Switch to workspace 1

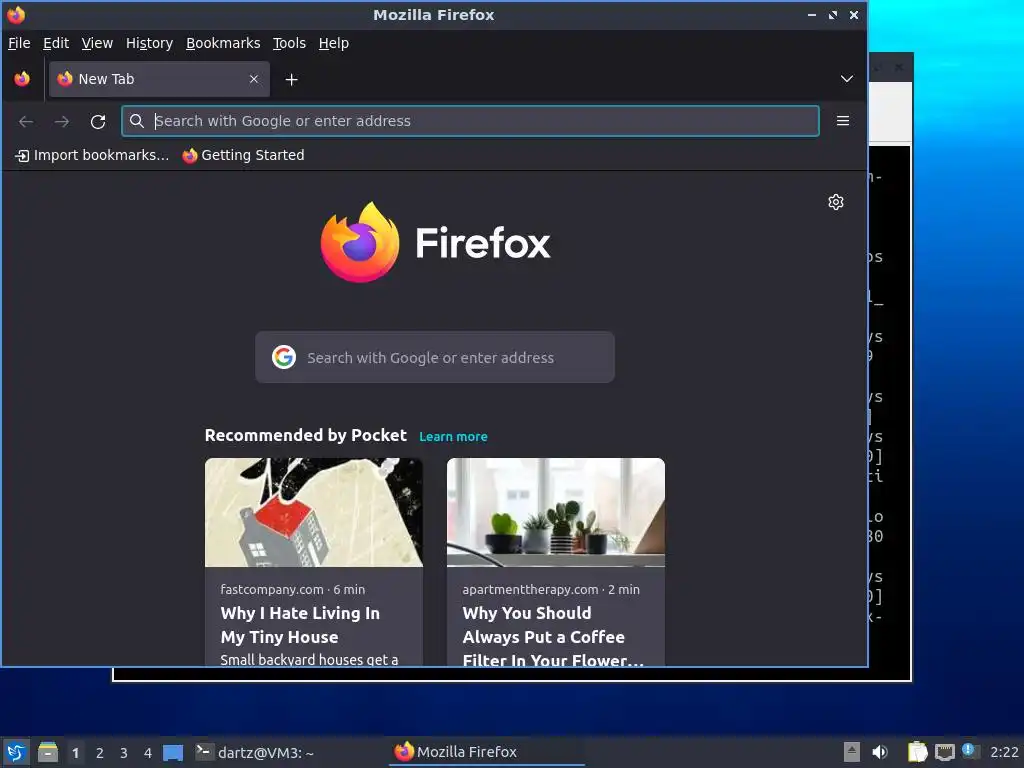76,753
